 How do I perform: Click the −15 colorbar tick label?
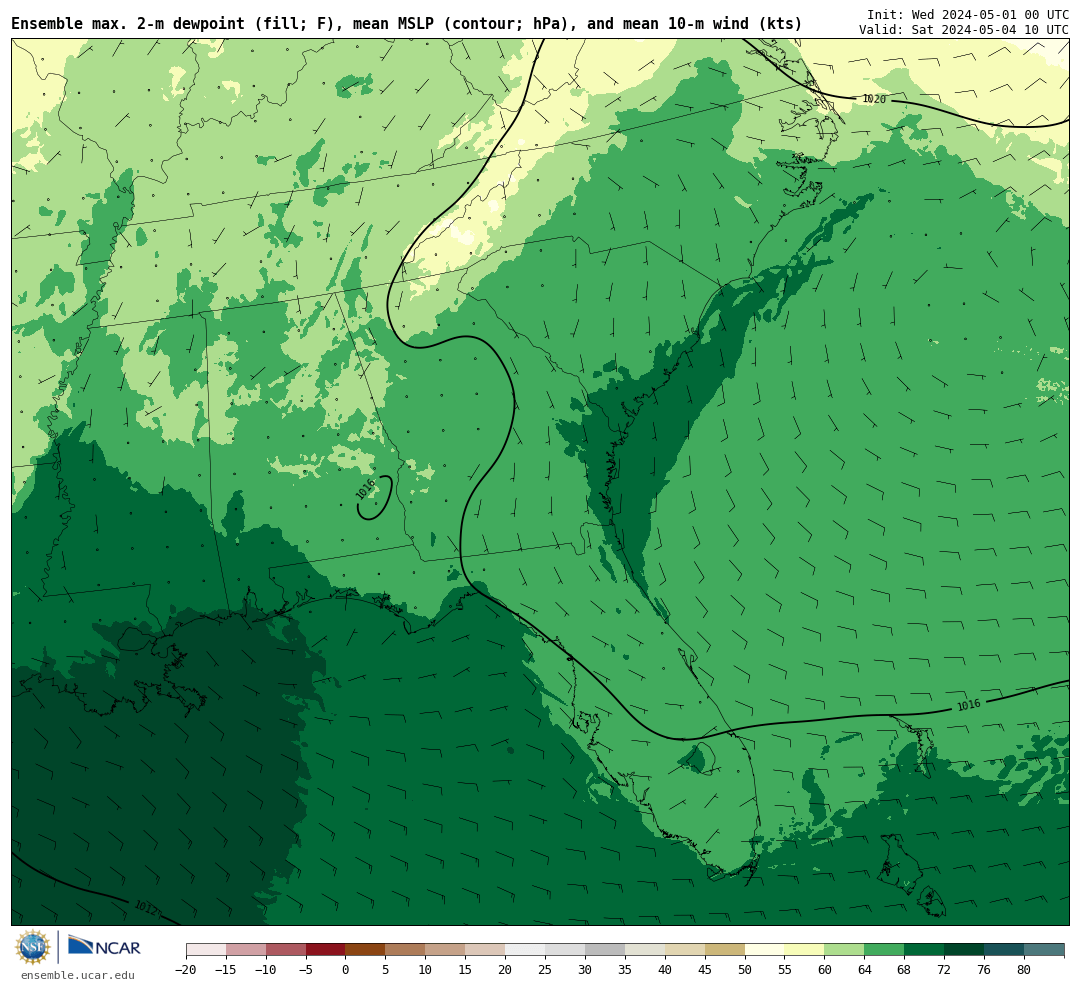tap(226, 970)
